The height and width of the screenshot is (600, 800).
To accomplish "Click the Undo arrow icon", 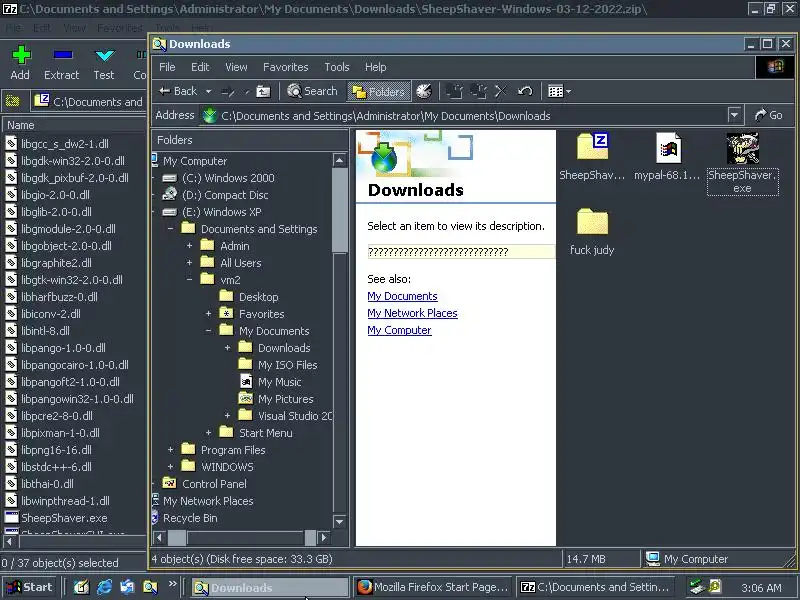I will tap(525, 91).
